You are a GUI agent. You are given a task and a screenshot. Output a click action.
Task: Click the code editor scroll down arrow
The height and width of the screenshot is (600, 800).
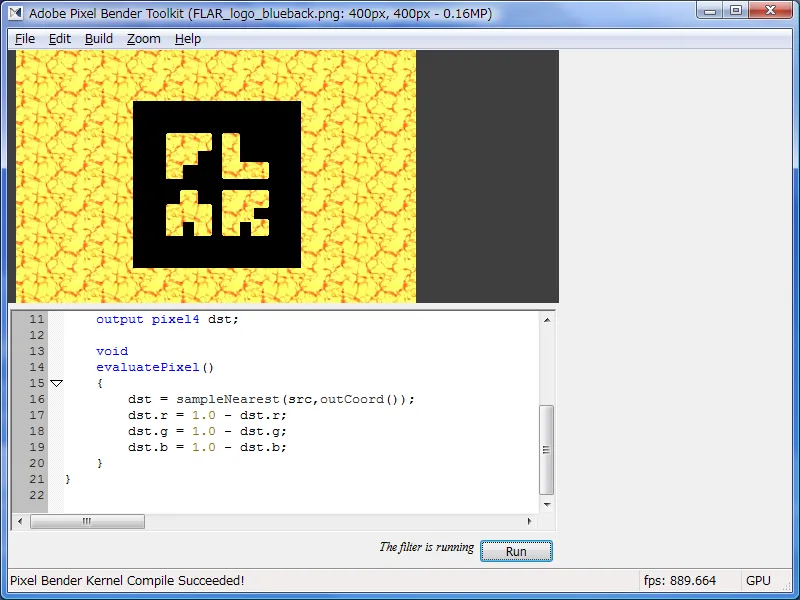547,504
